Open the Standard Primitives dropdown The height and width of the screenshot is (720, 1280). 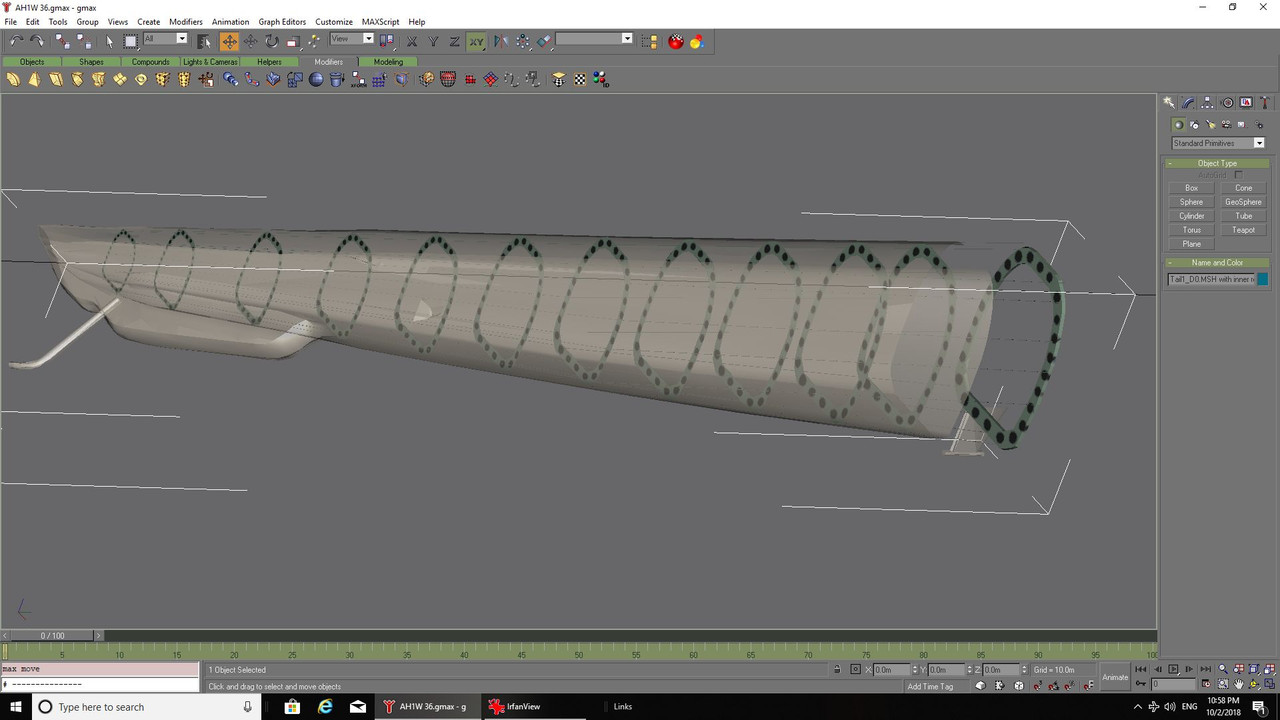click(x=1218, y=143)
